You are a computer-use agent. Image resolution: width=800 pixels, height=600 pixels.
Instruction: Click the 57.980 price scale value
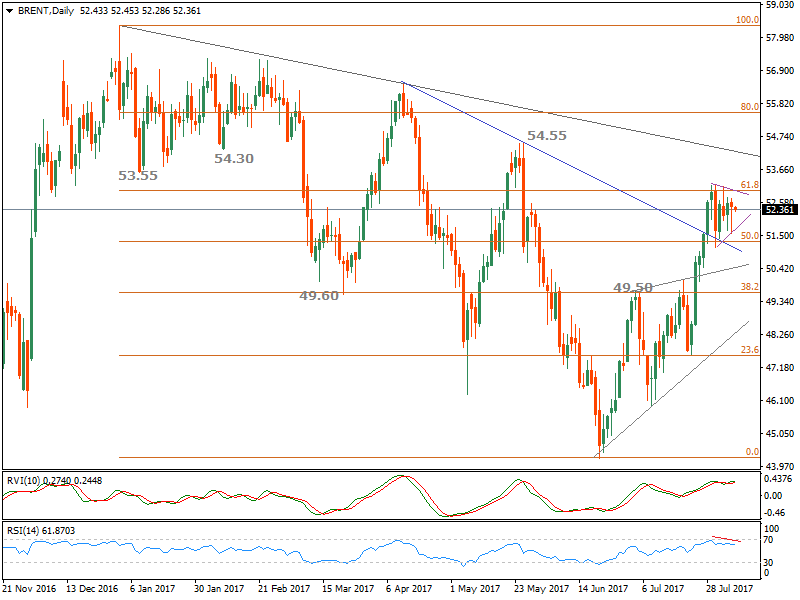tap(780, 38)
